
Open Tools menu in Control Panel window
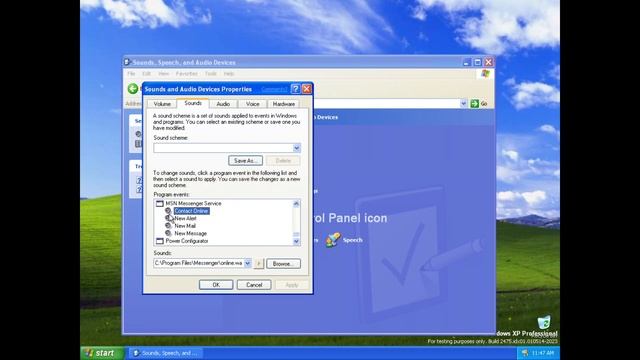[211, 73]
